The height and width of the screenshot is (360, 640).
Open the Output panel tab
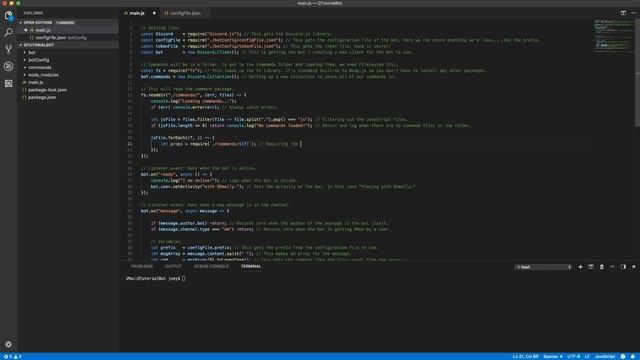pyautogui.click(x=173, y=266)
